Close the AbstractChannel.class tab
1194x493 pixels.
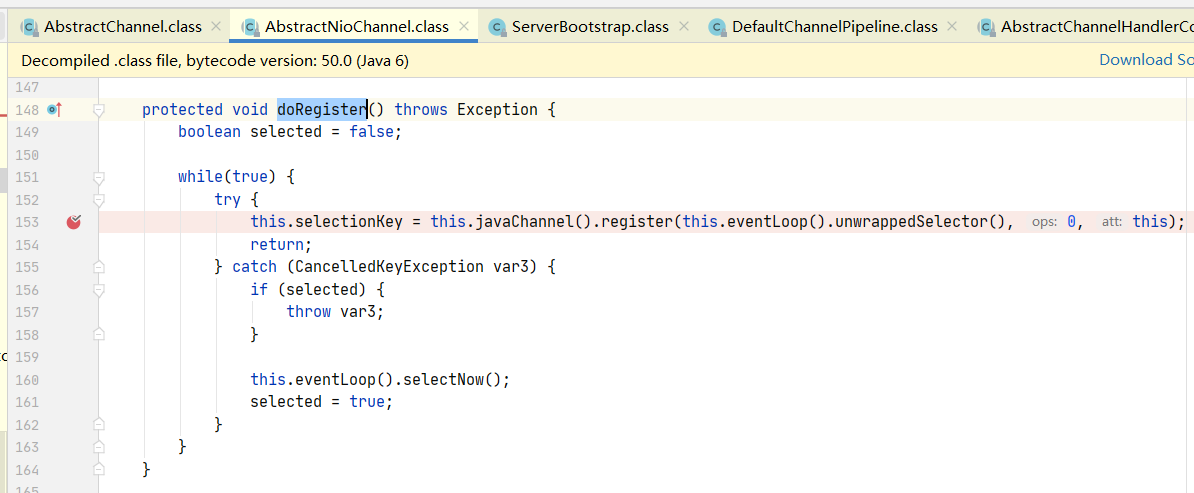pyautogui.click(x=217, y=27)
